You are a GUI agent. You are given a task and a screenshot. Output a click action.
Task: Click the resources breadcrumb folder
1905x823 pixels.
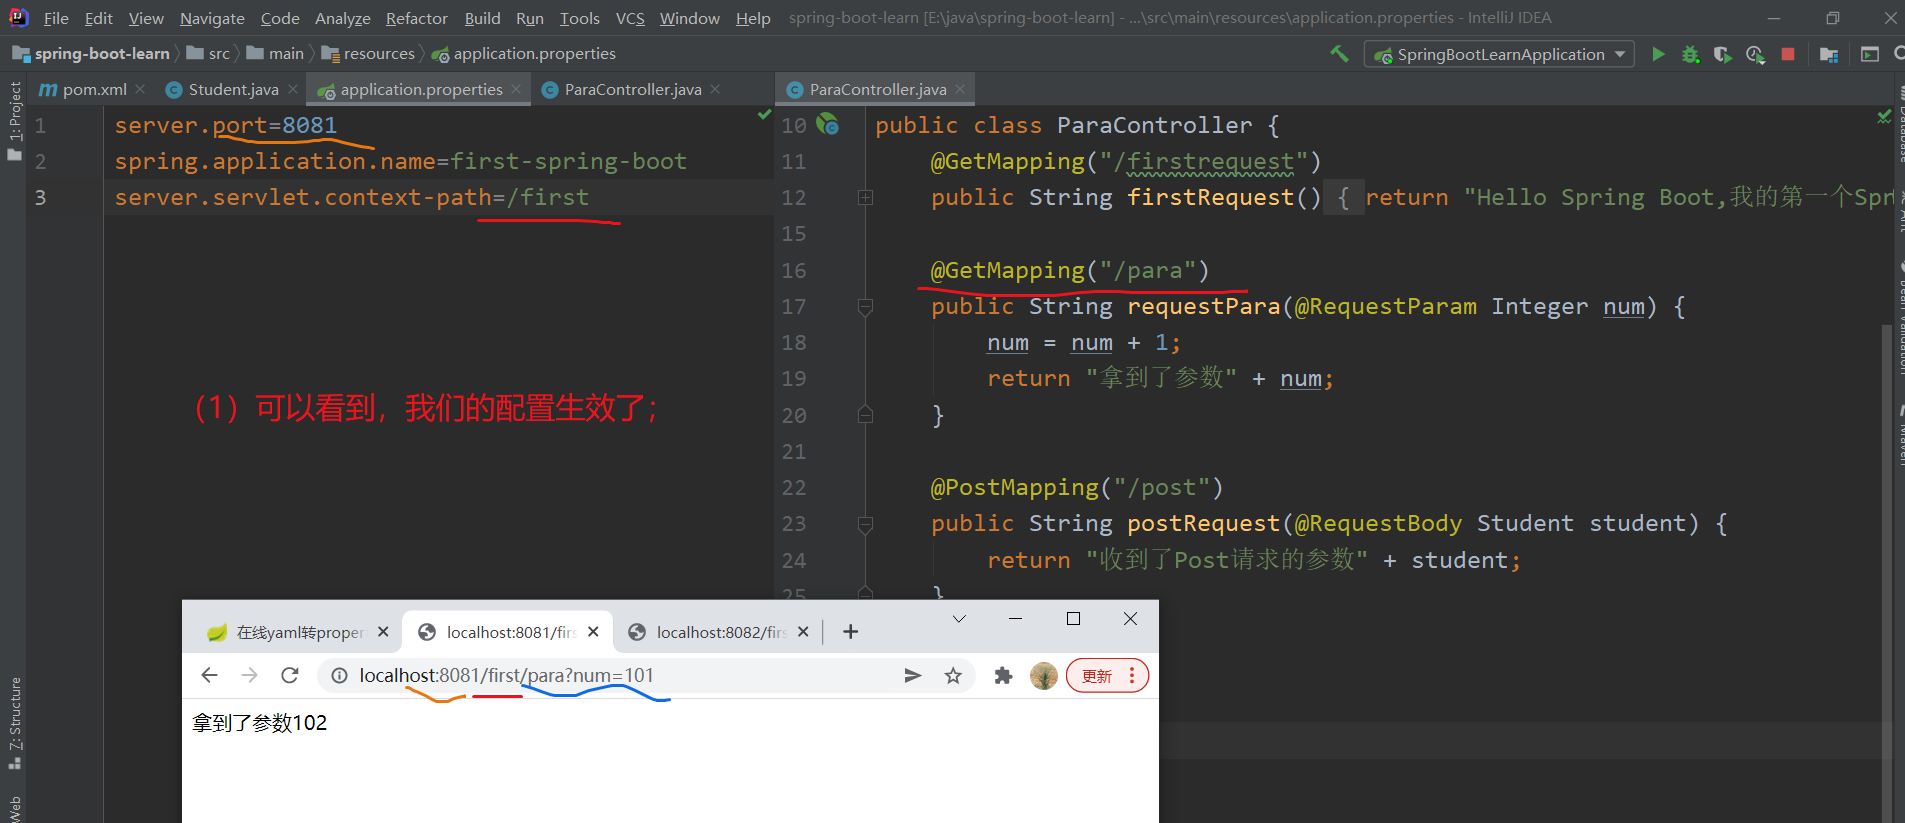pos(368,54)
